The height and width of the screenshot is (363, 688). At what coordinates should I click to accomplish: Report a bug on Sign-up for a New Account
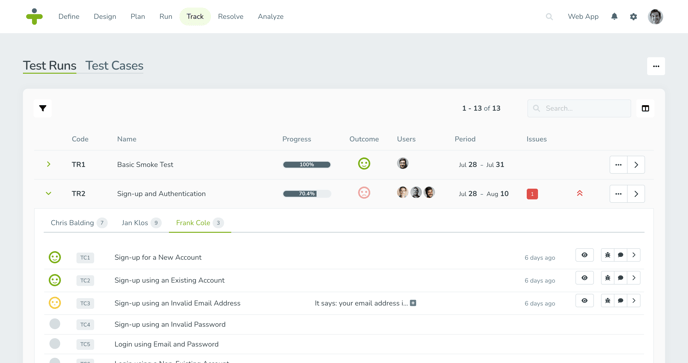click(x=607, y=255)
